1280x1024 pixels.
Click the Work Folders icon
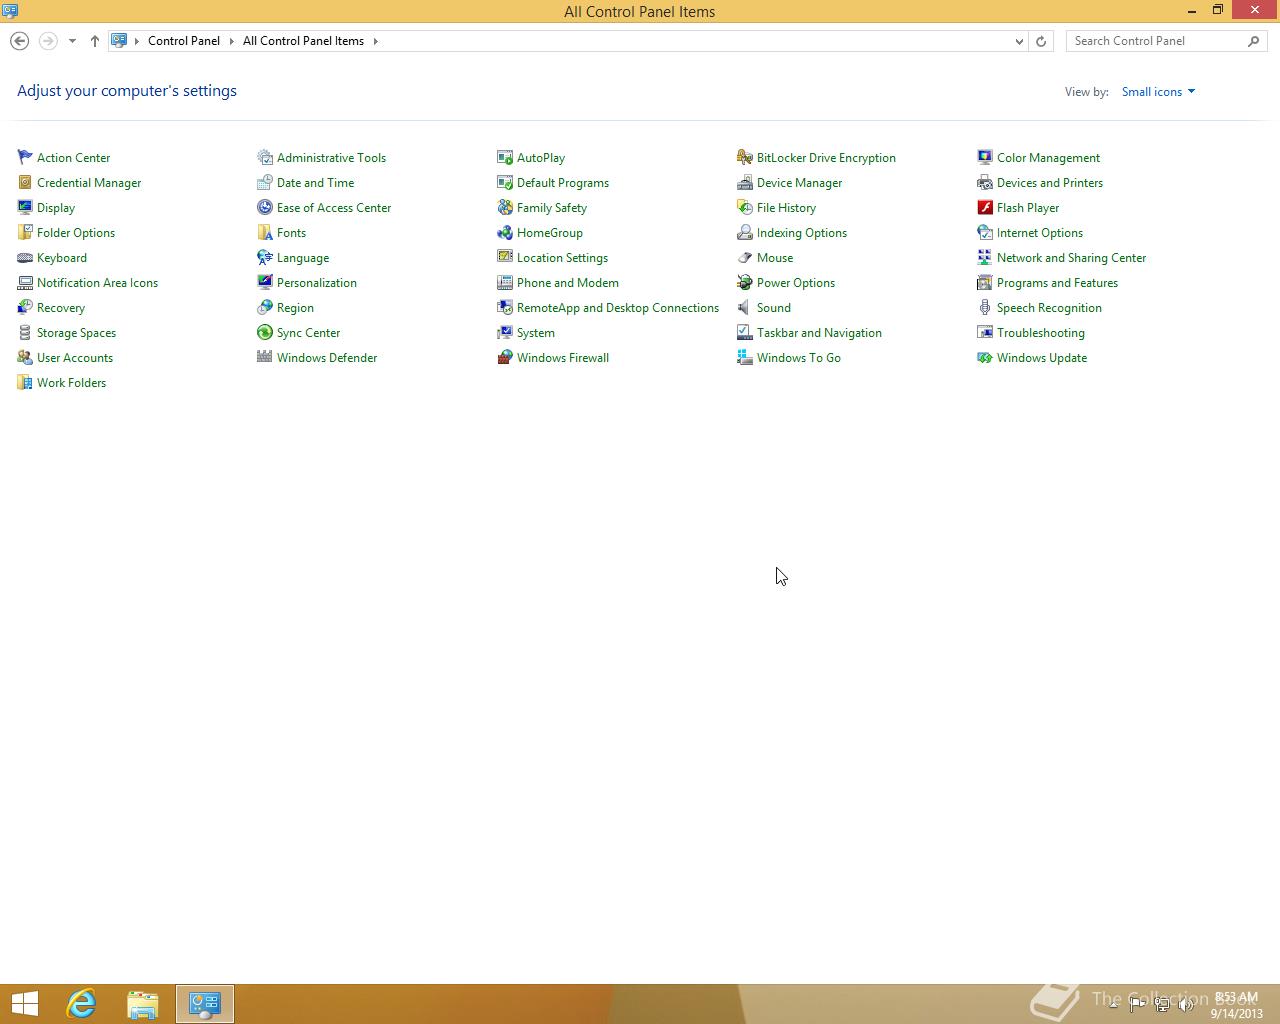point(25,382)
